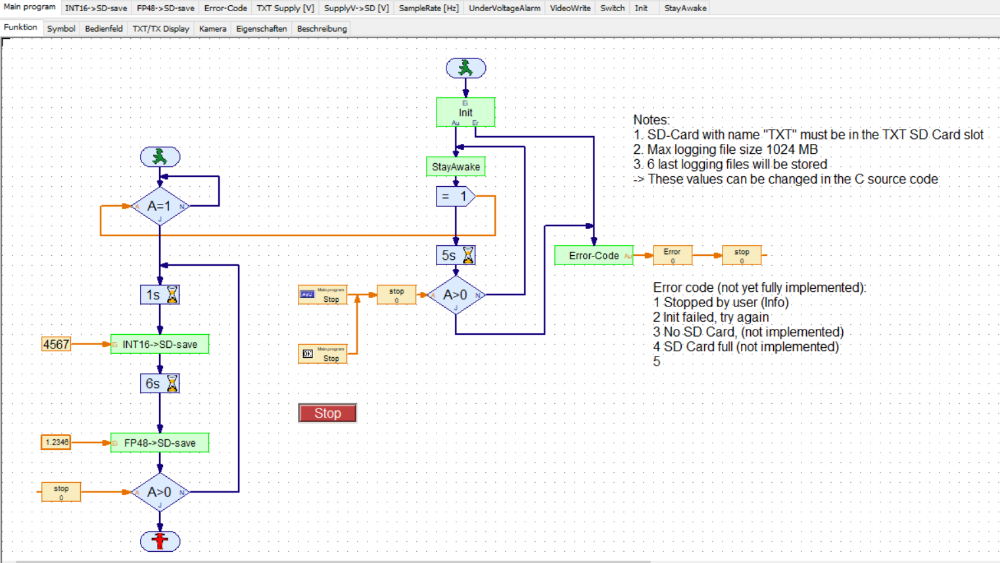Screen dimensions: 1000x563
Task: Switch to the Bedienfeld tab
Action: [103, 29]
